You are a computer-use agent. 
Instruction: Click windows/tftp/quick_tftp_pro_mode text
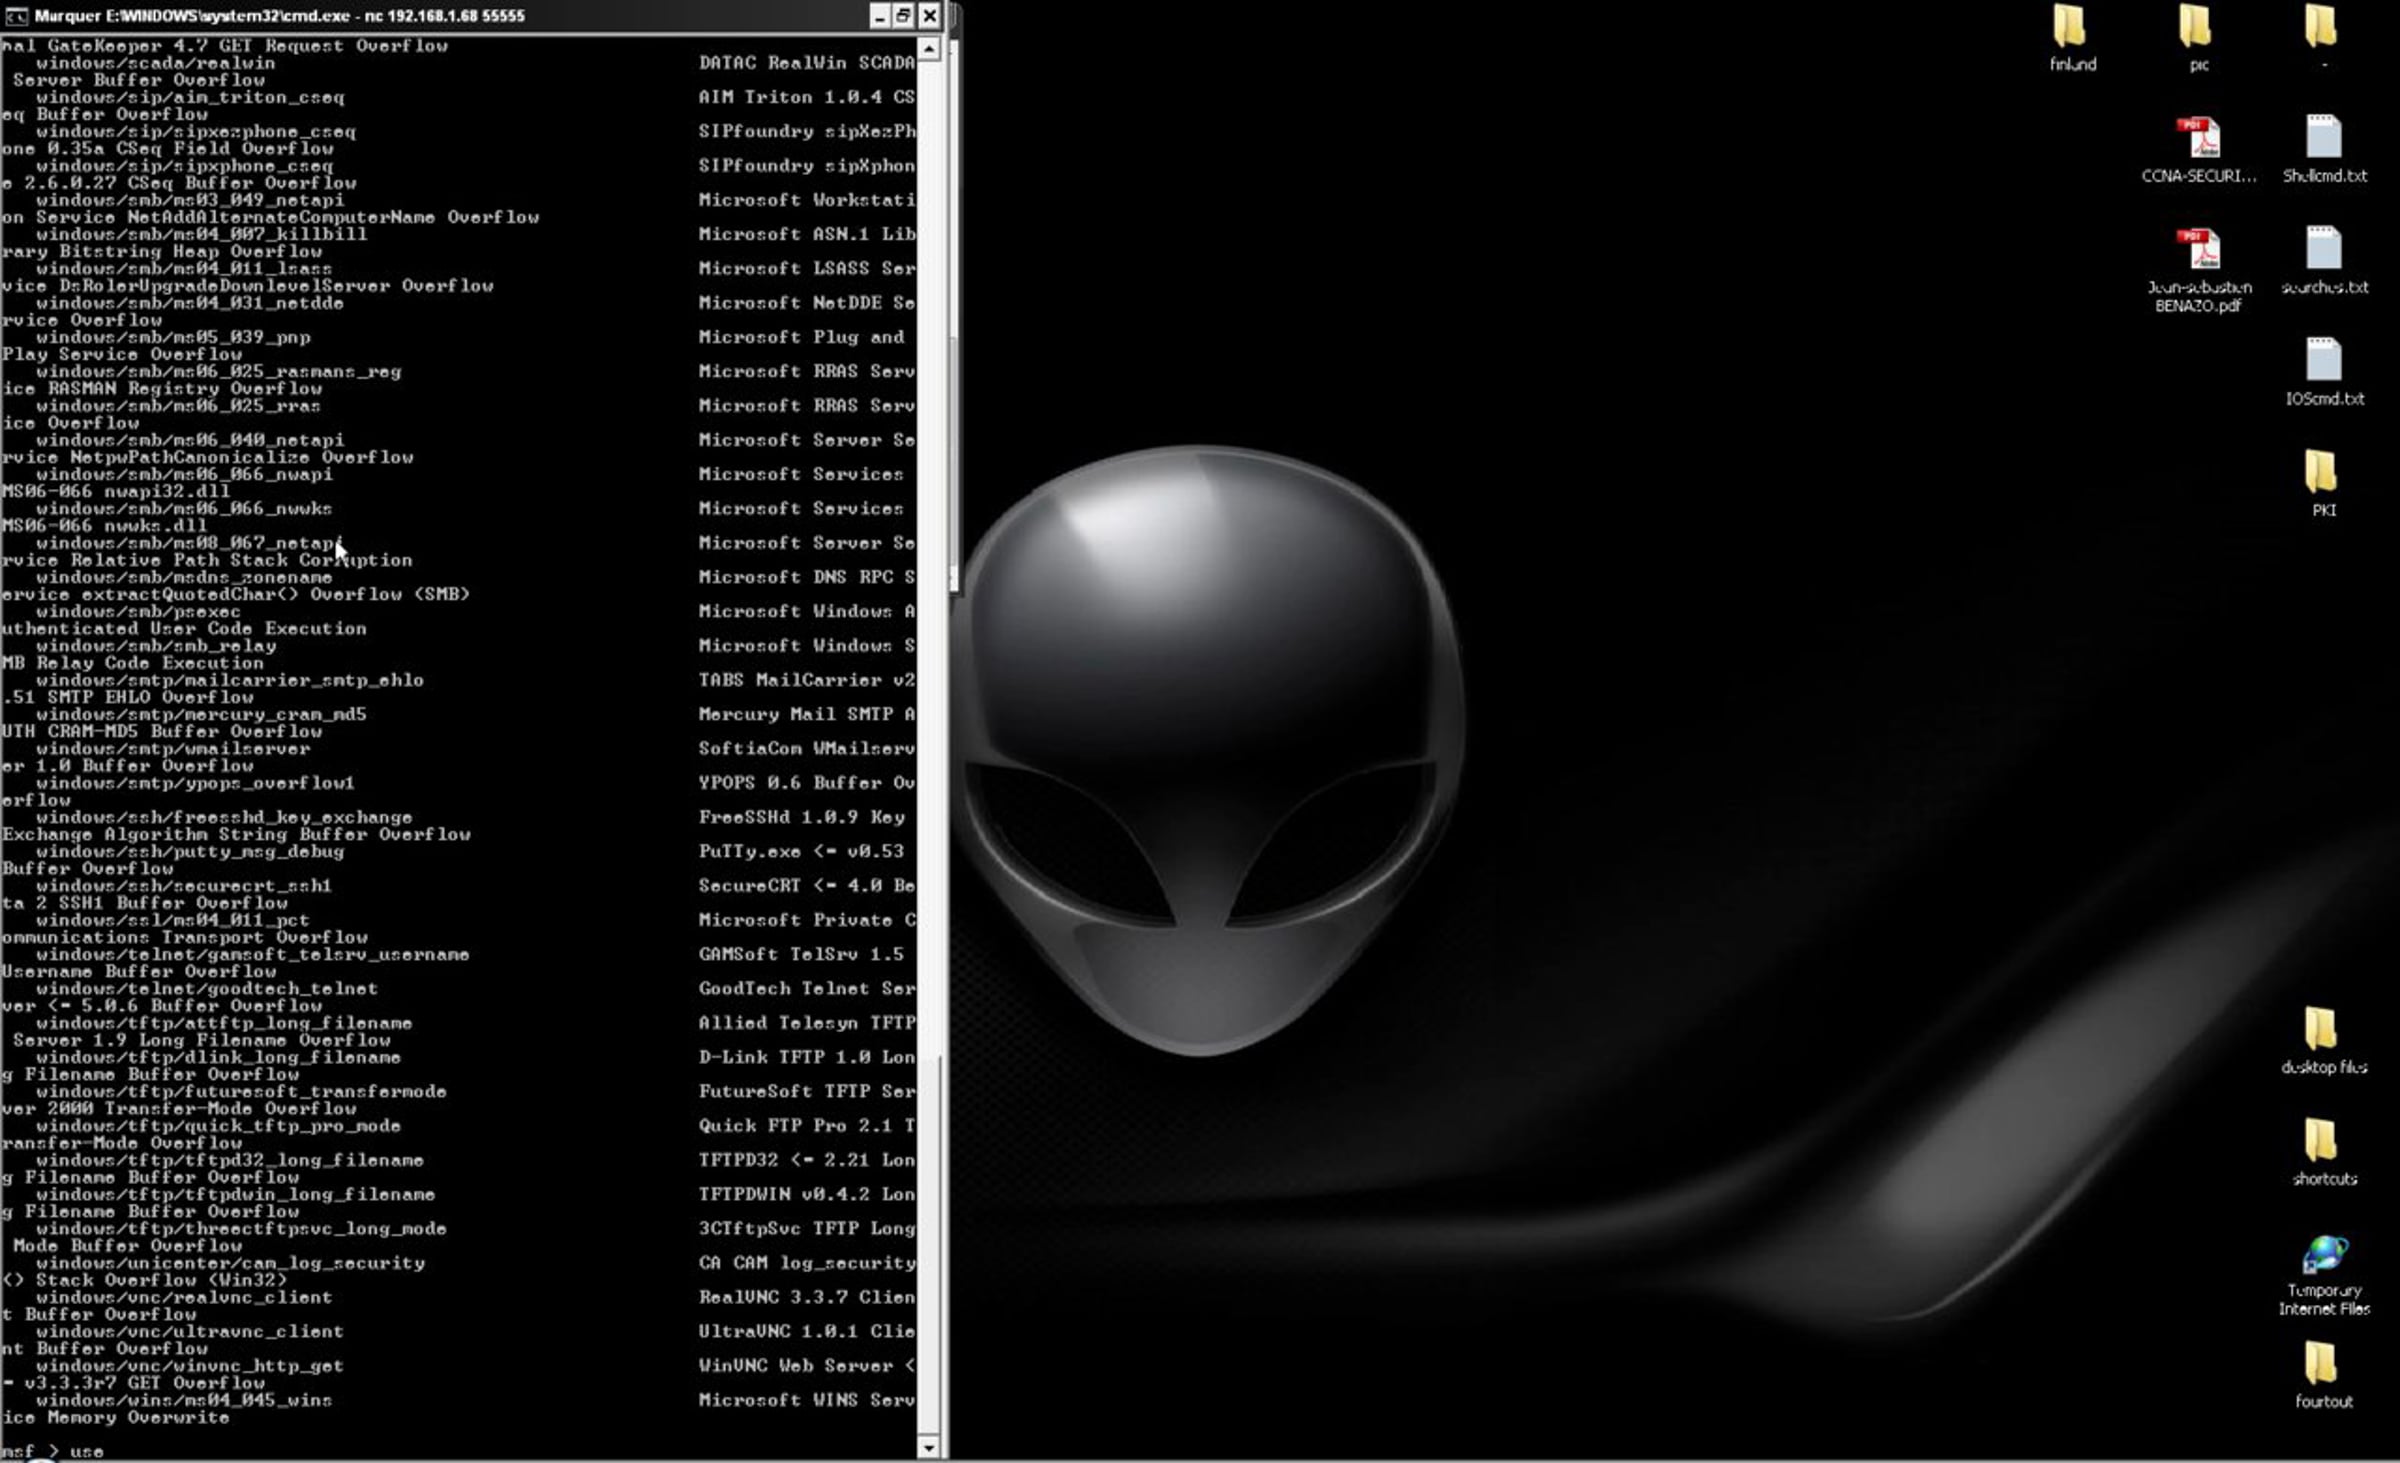point(218,1126)
